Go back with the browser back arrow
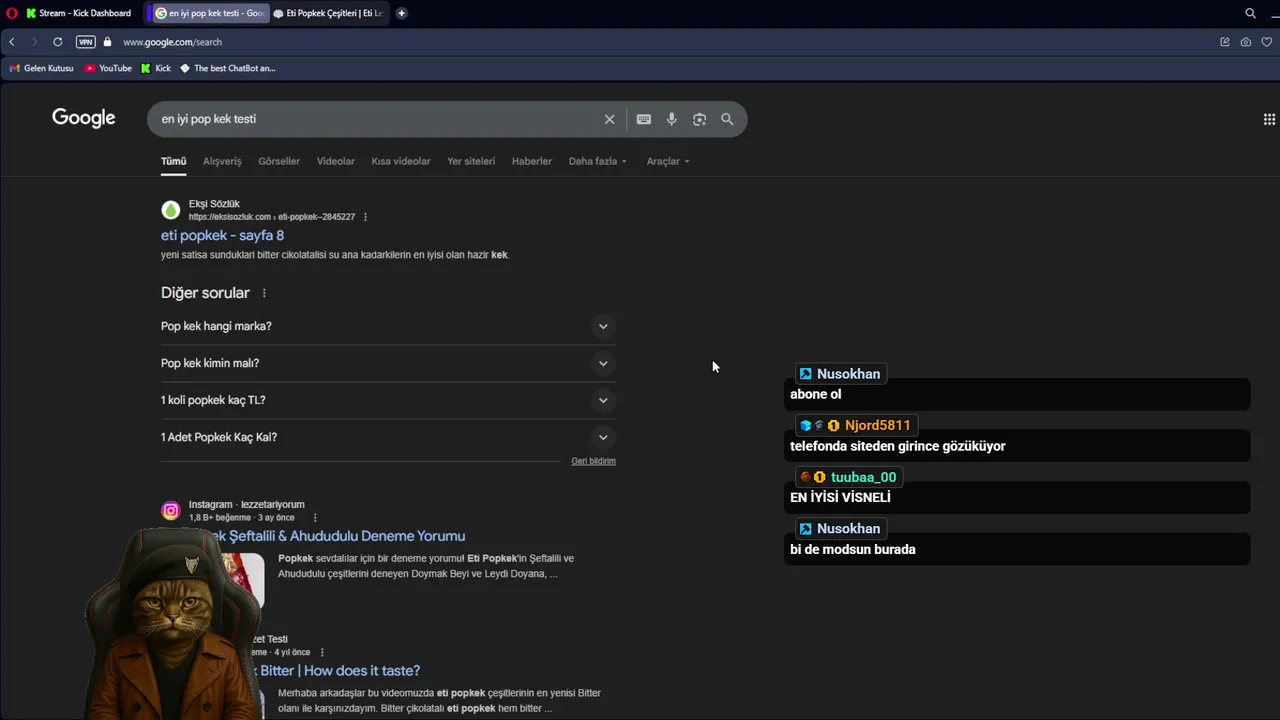Image resolution: width=1280 pixels, height=720 pixels. pyautogui.click(x=12, y=42)
